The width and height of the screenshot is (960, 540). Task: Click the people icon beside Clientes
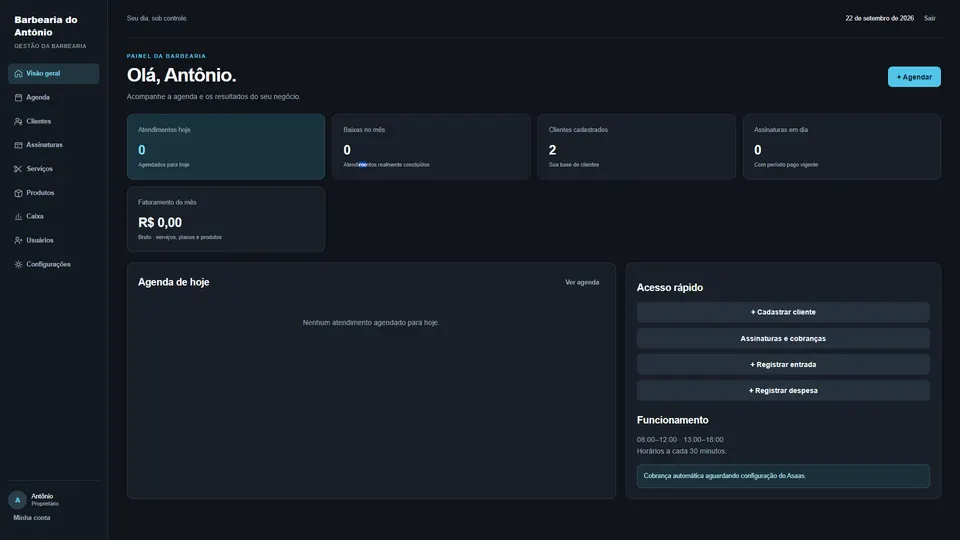[x=18, y=121]
